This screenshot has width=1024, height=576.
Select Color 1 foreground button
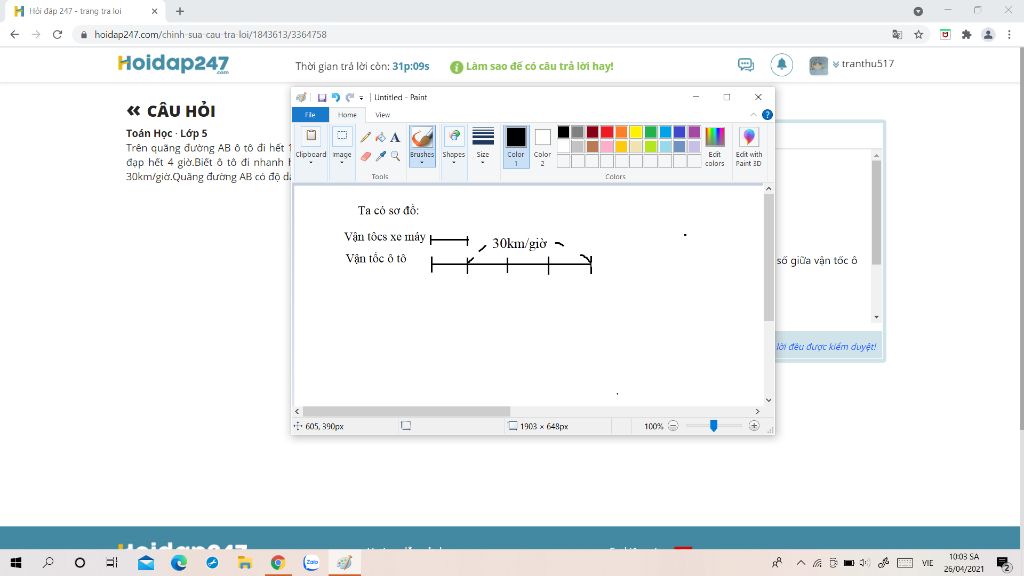pyautogui.click(x=516, y=146)
